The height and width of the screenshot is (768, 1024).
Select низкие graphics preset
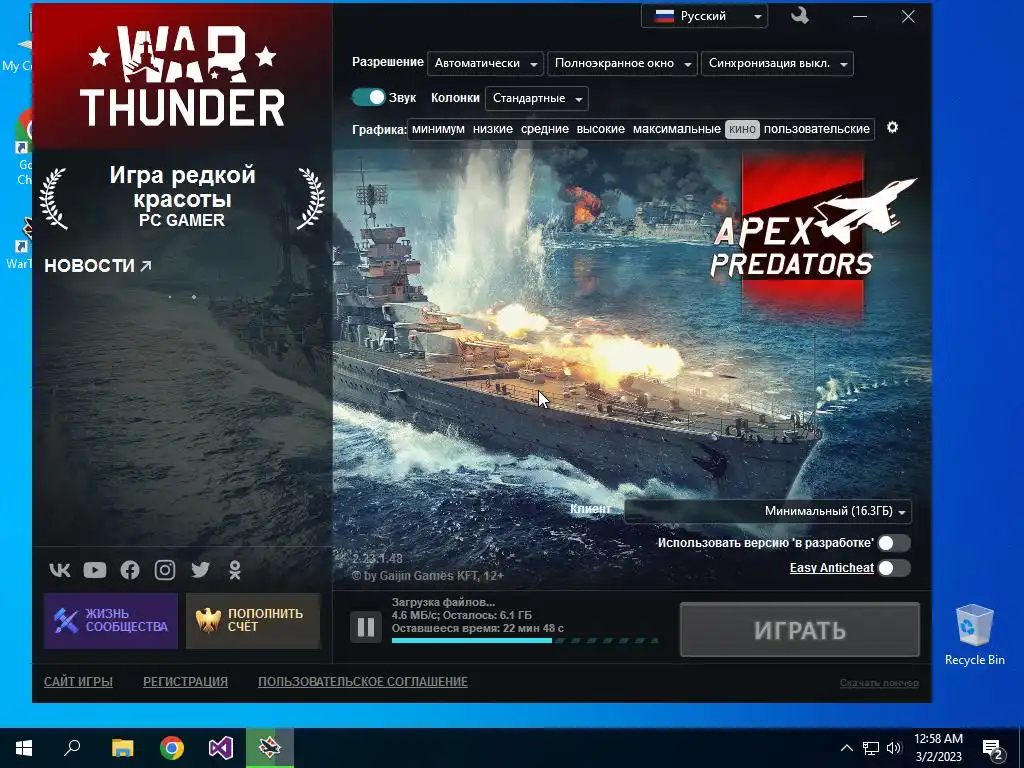(x=492, y=129)
